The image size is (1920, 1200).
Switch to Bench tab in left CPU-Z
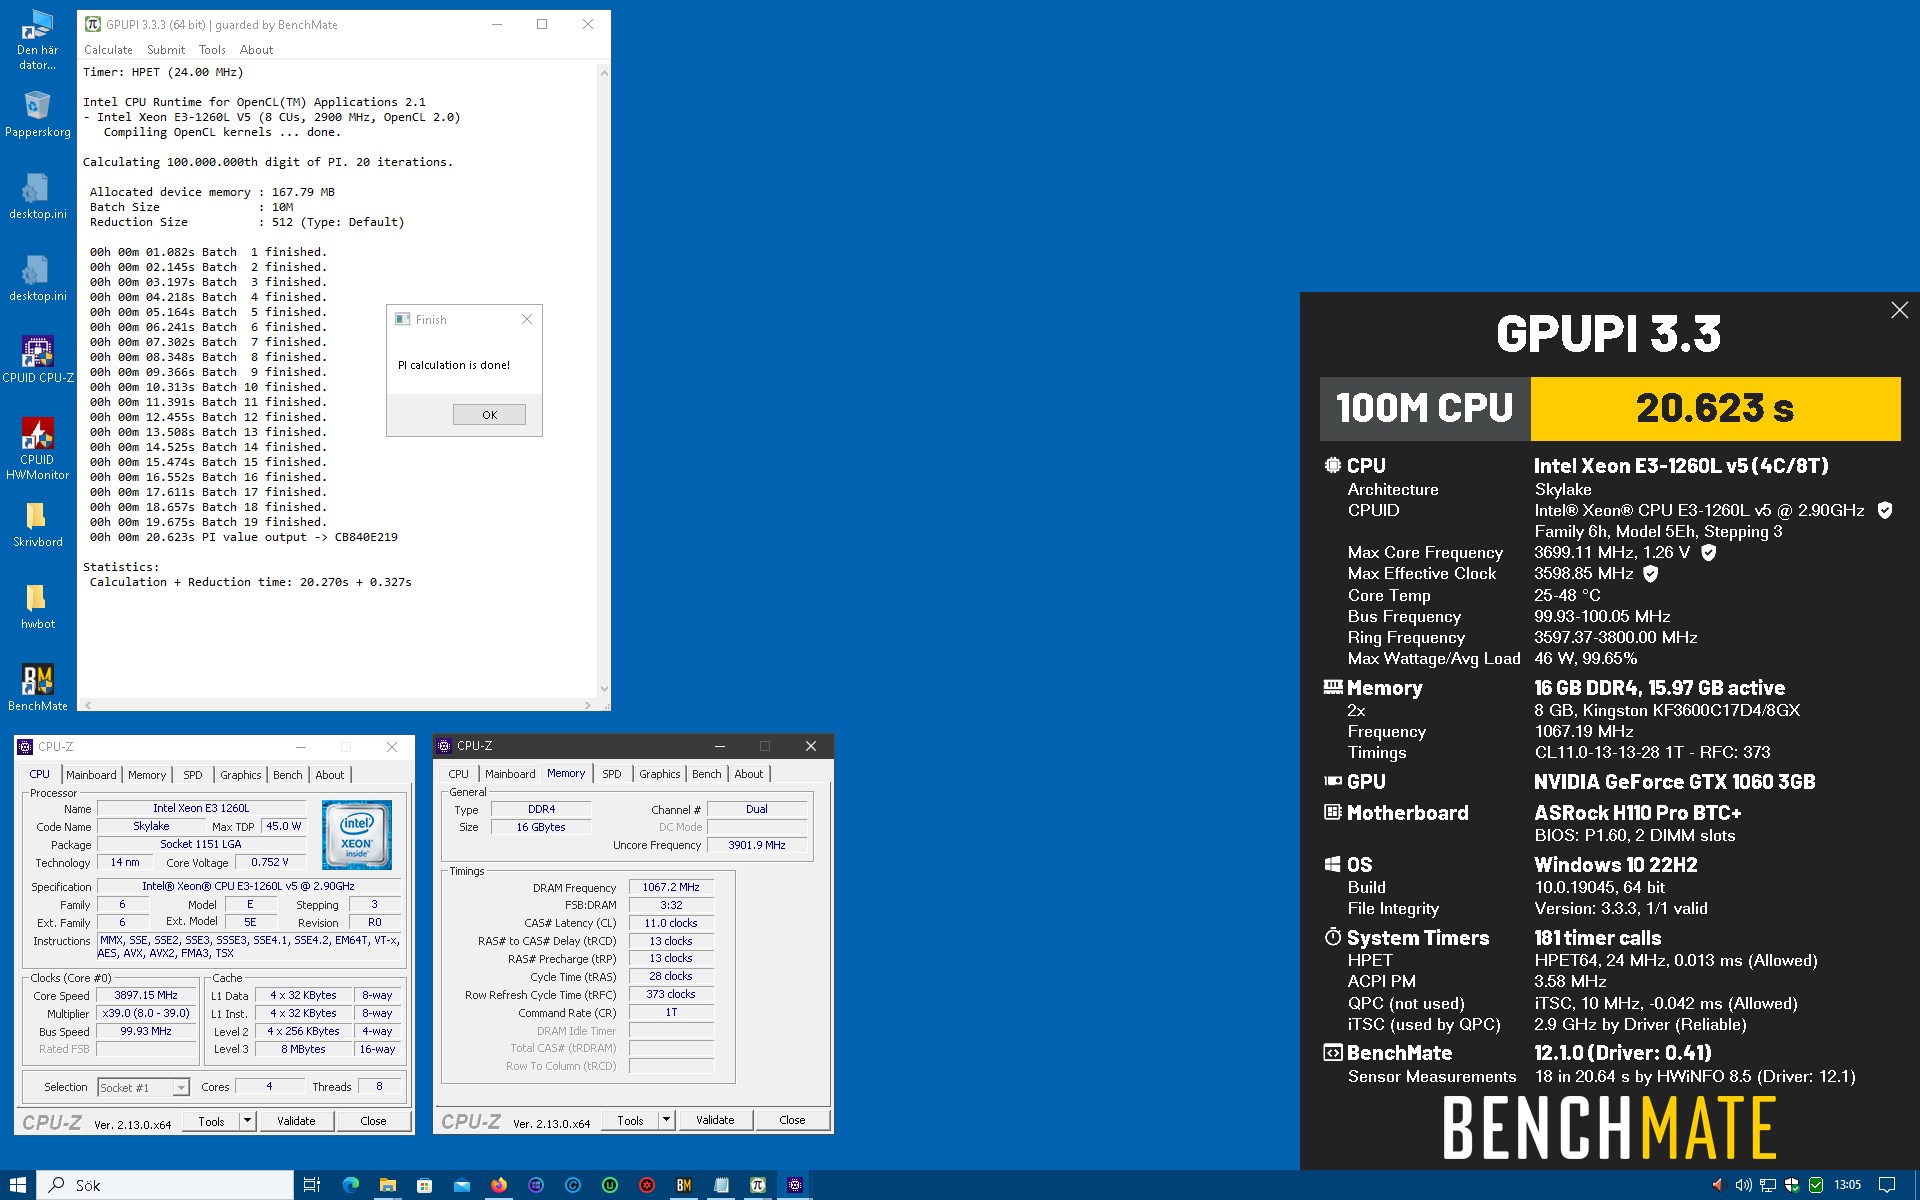tap(288, 775)
